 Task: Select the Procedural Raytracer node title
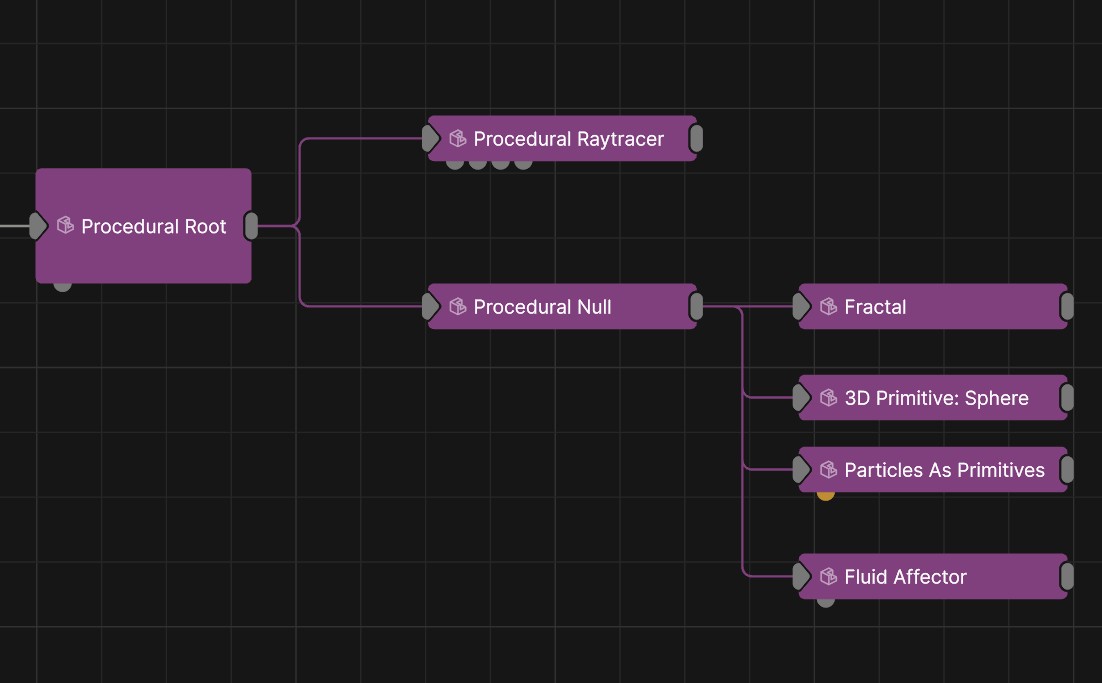pos(570,139)
